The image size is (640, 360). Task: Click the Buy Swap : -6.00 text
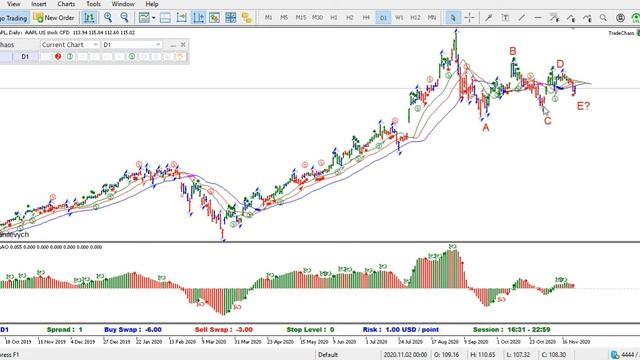(x=133, y=329)
